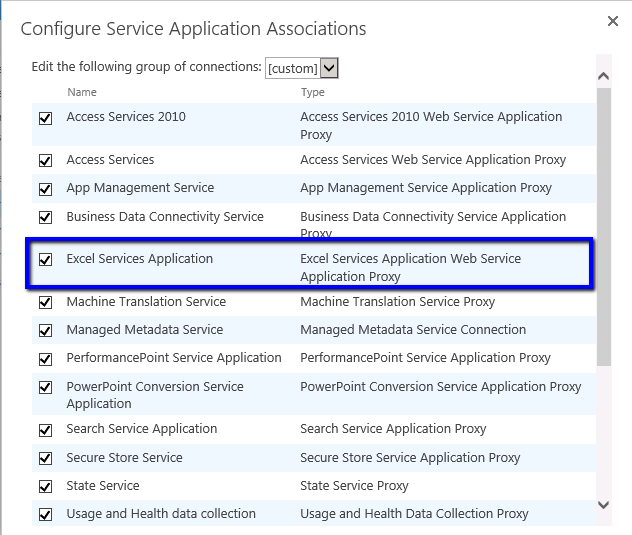Click 'Search Service Application' name text
This screenshot has height=535, width=632.
142,429
